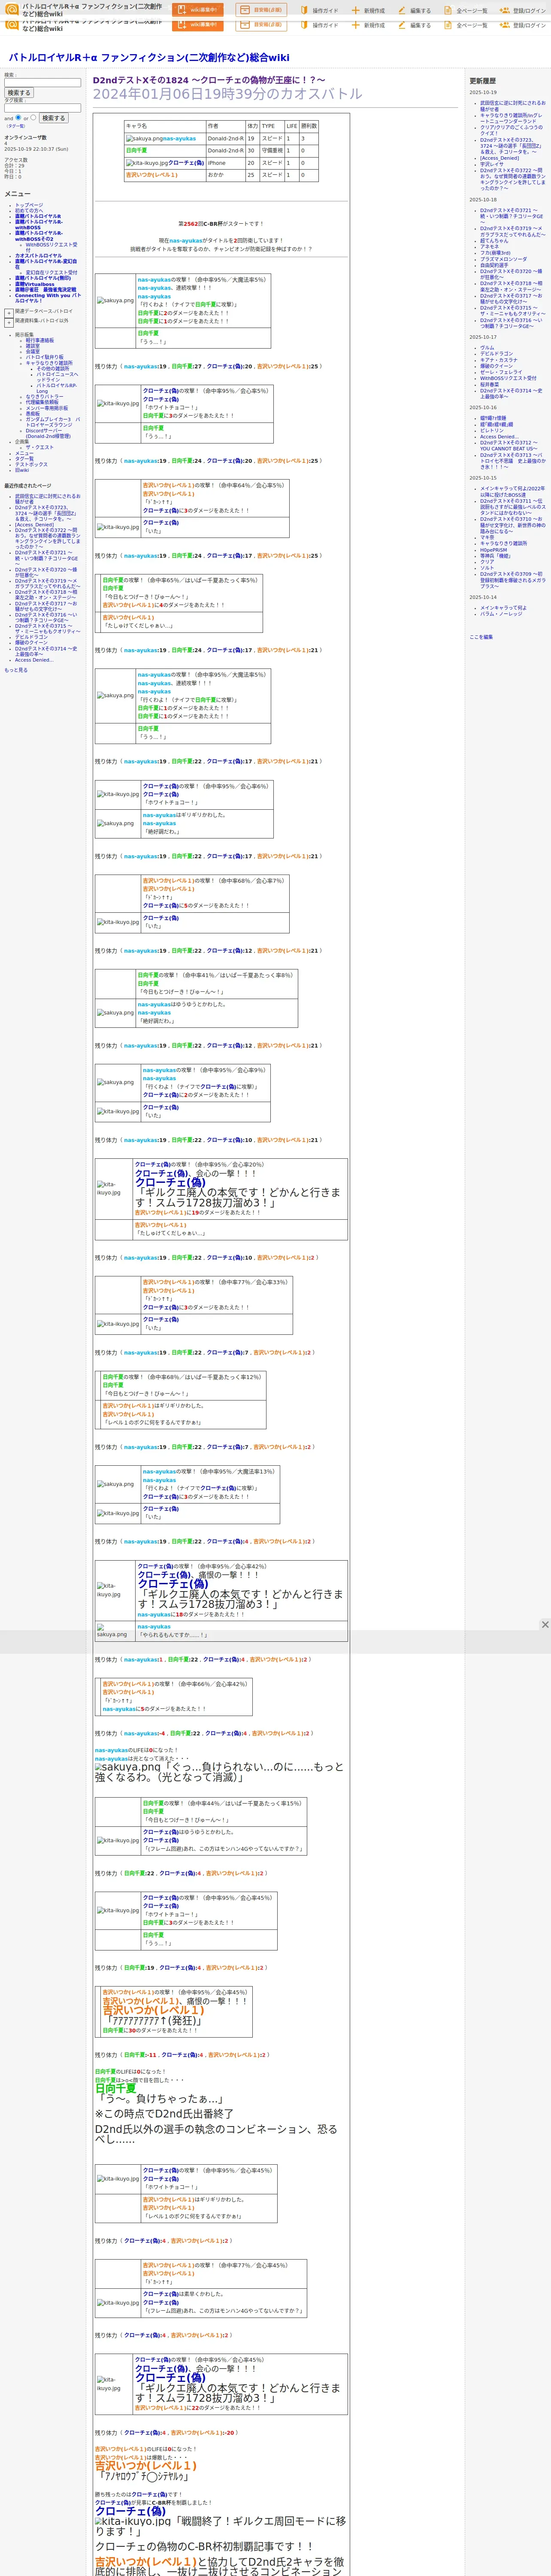This screenshot has width=551, height=2576.
Task: Open H0pePRiSM in 更新履歴
Action: (x=493, y=550)
